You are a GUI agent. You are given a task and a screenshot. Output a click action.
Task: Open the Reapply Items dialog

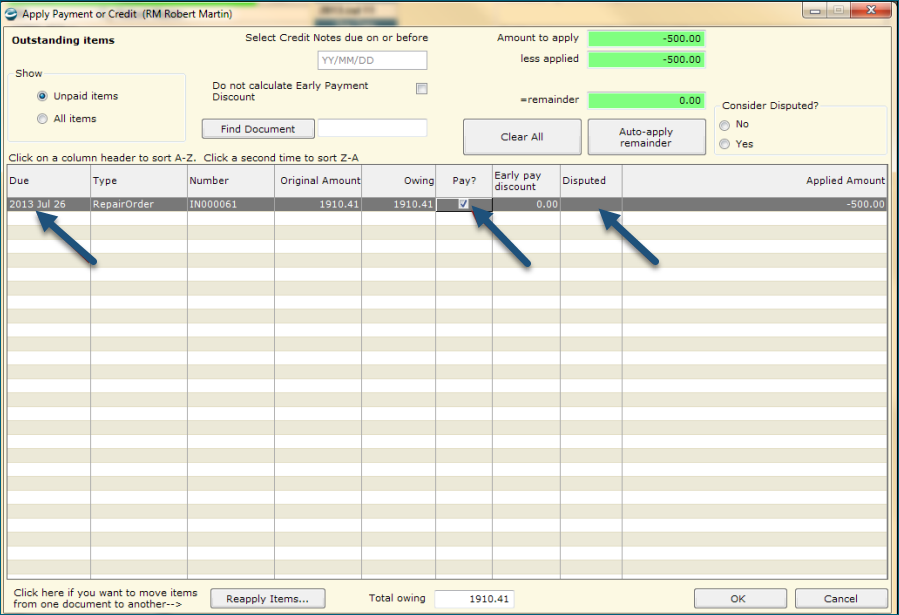coord(268,598)
